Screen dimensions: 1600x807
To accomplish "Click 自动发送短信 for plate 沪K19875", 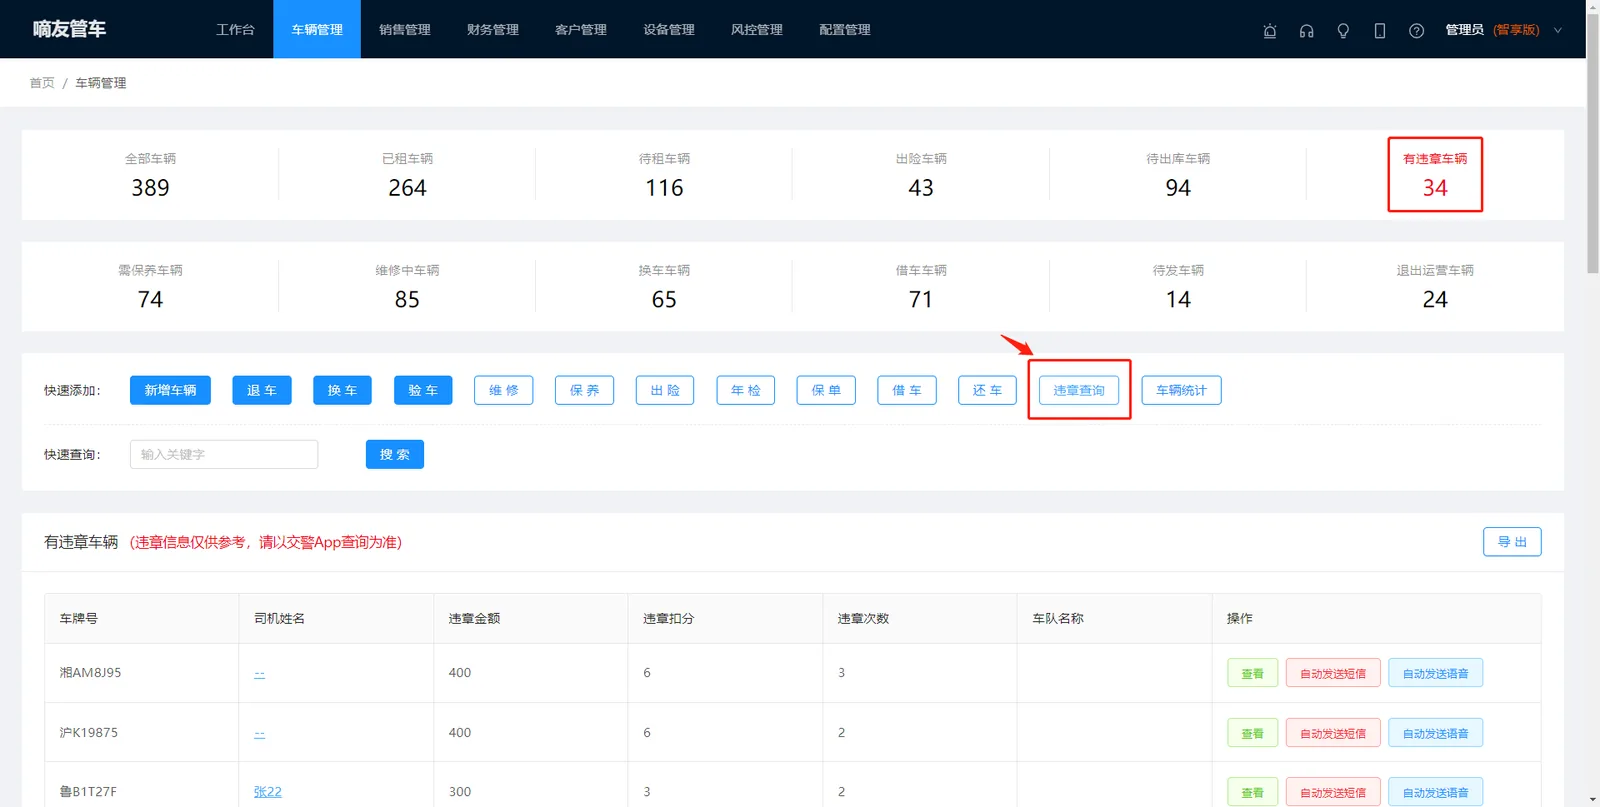I will (x=1333, y=733).
